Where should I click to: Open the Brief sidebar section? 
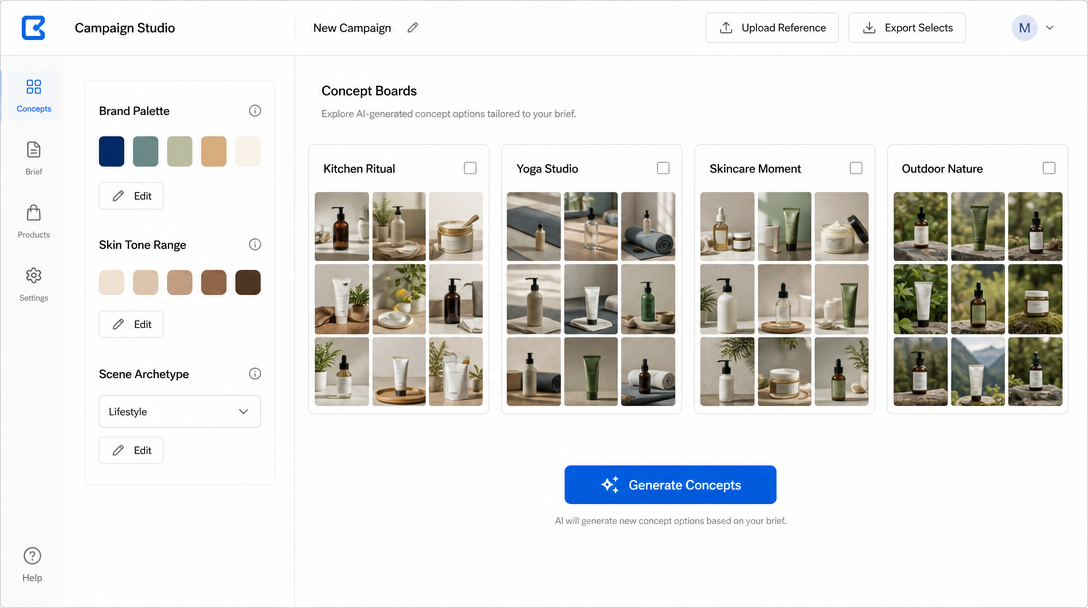[33, 158]
